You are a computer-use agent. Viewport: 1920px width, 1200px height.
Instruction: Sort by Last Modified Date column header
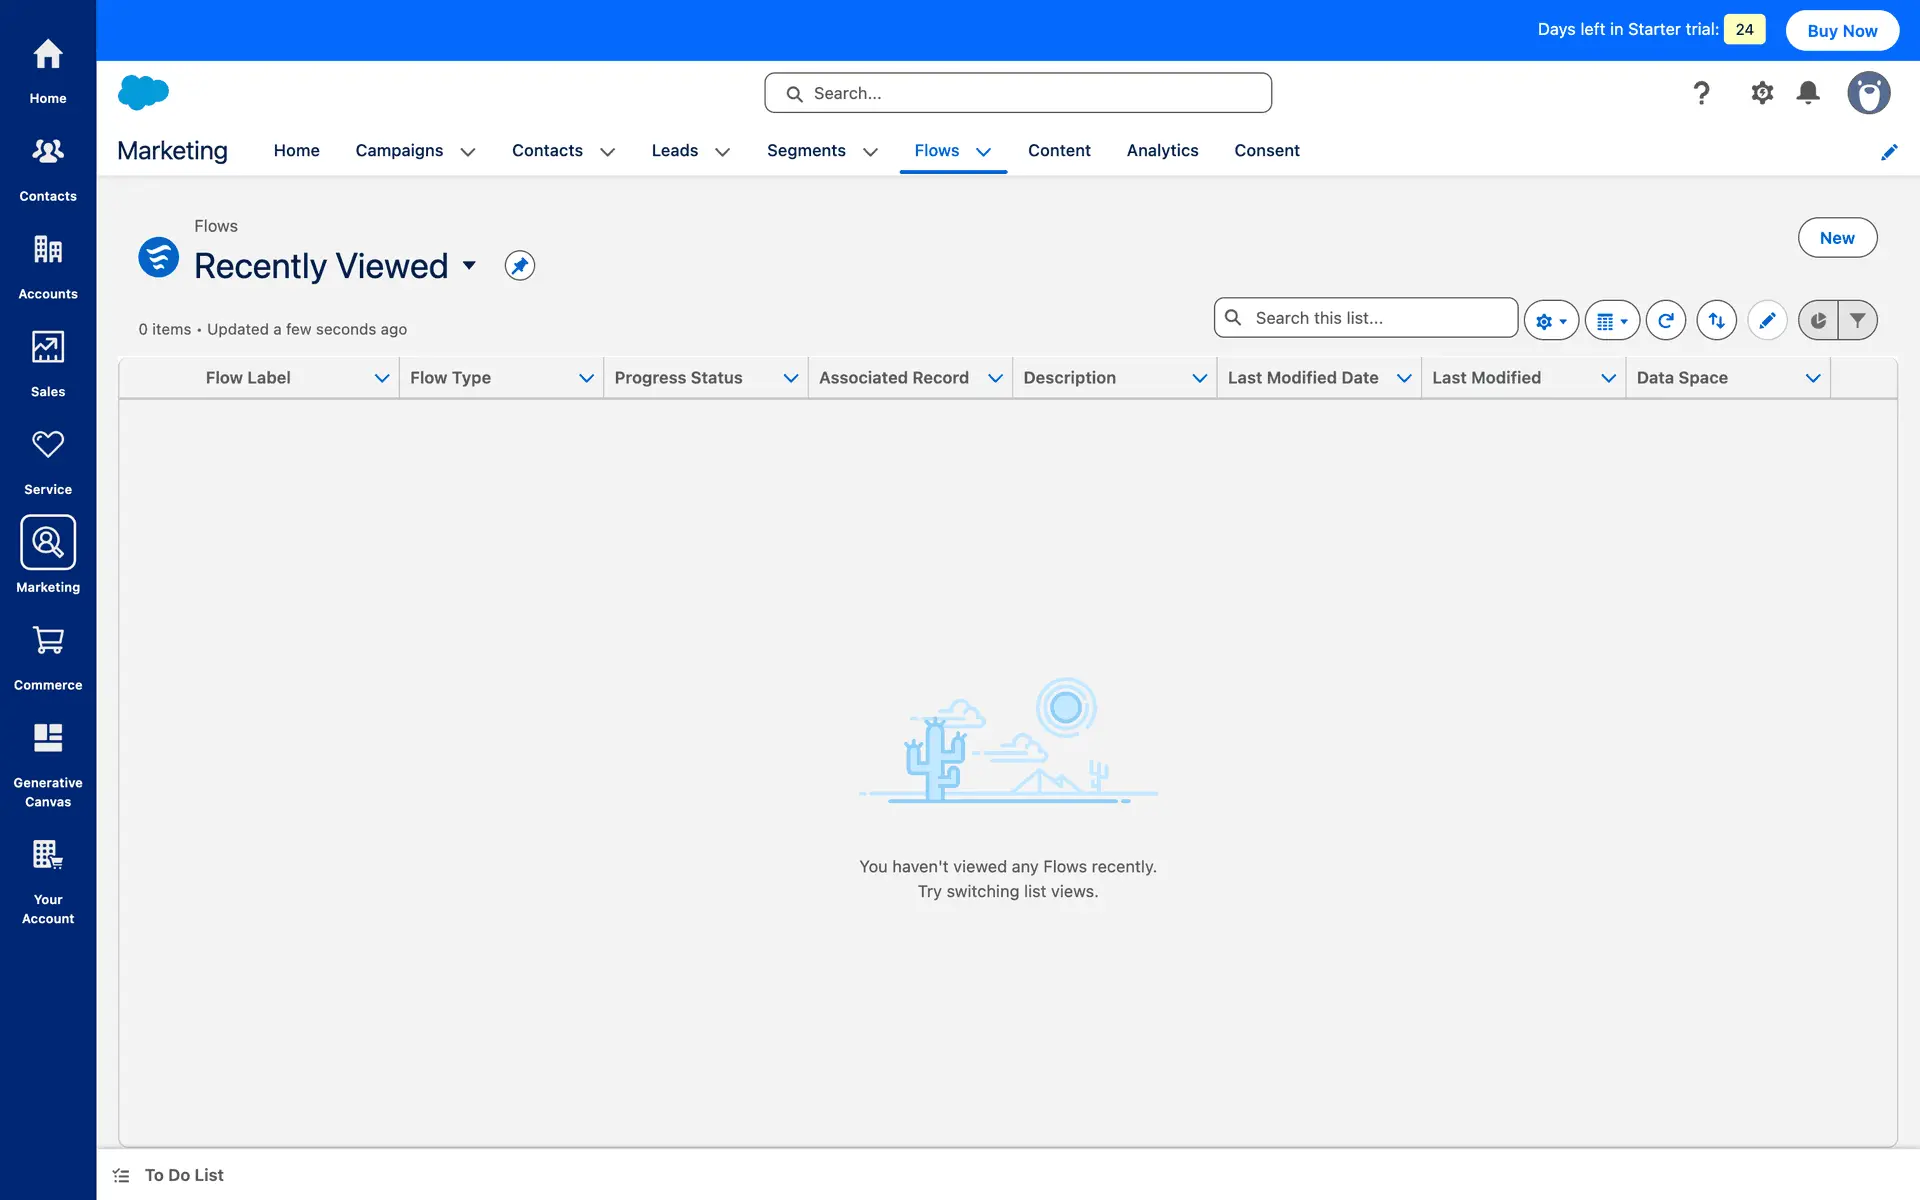click(x=1302, y=378)
